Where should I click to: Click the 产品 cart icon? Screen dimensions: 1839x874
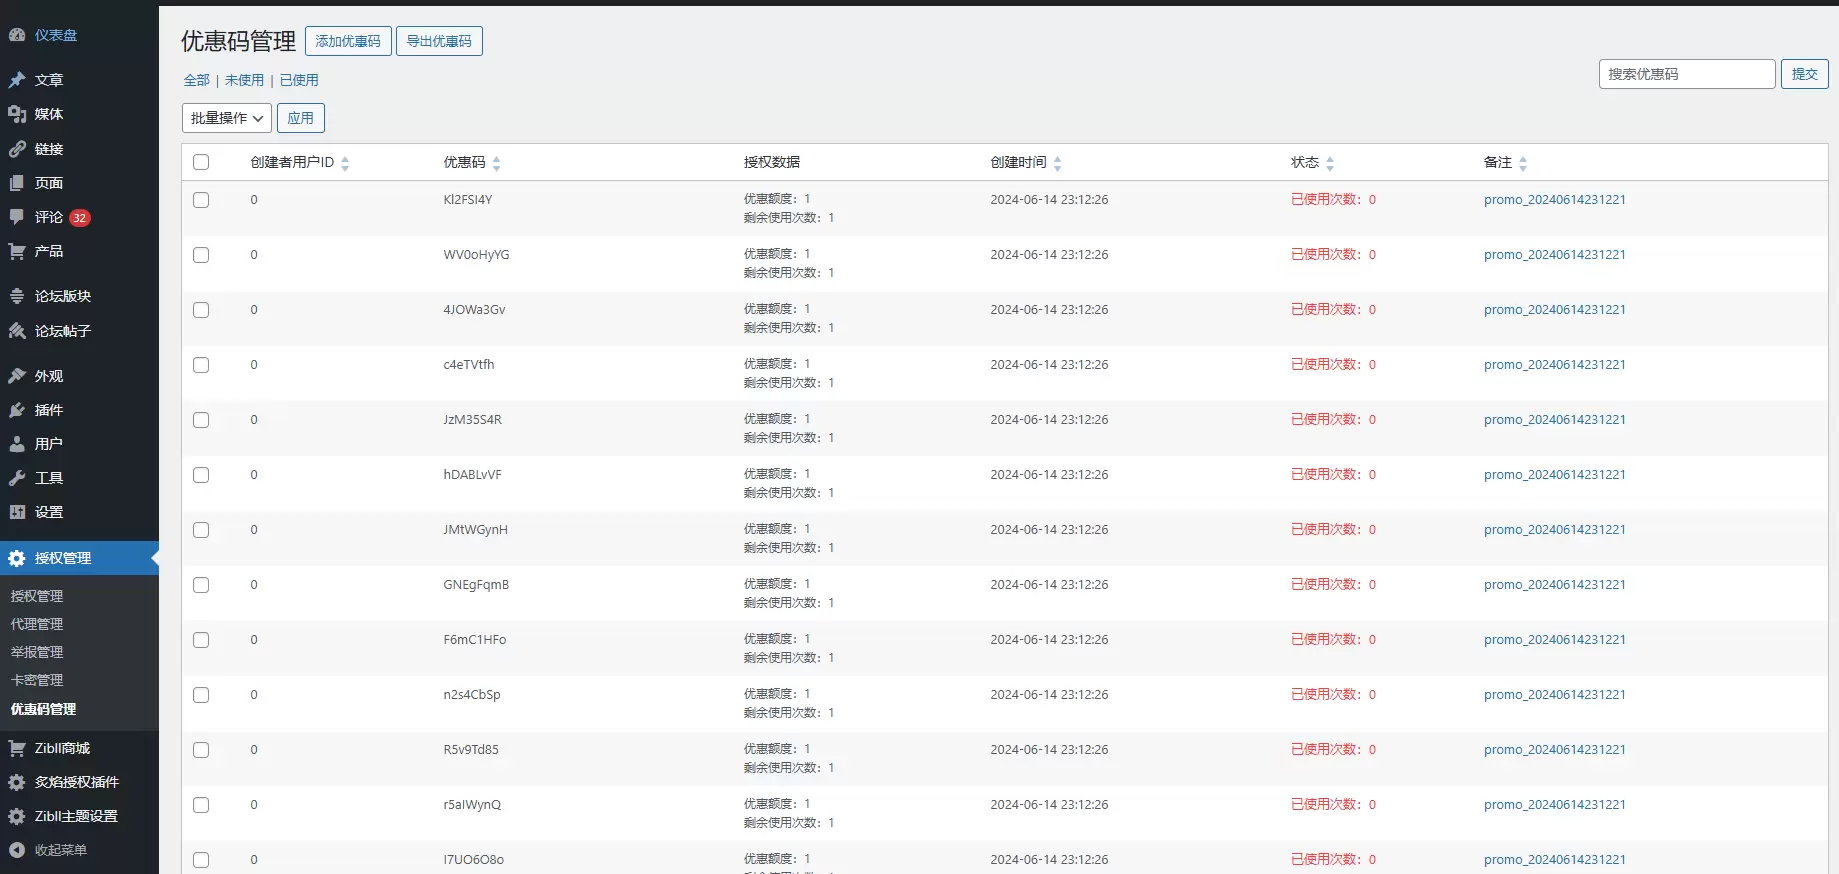click(17, 251)
